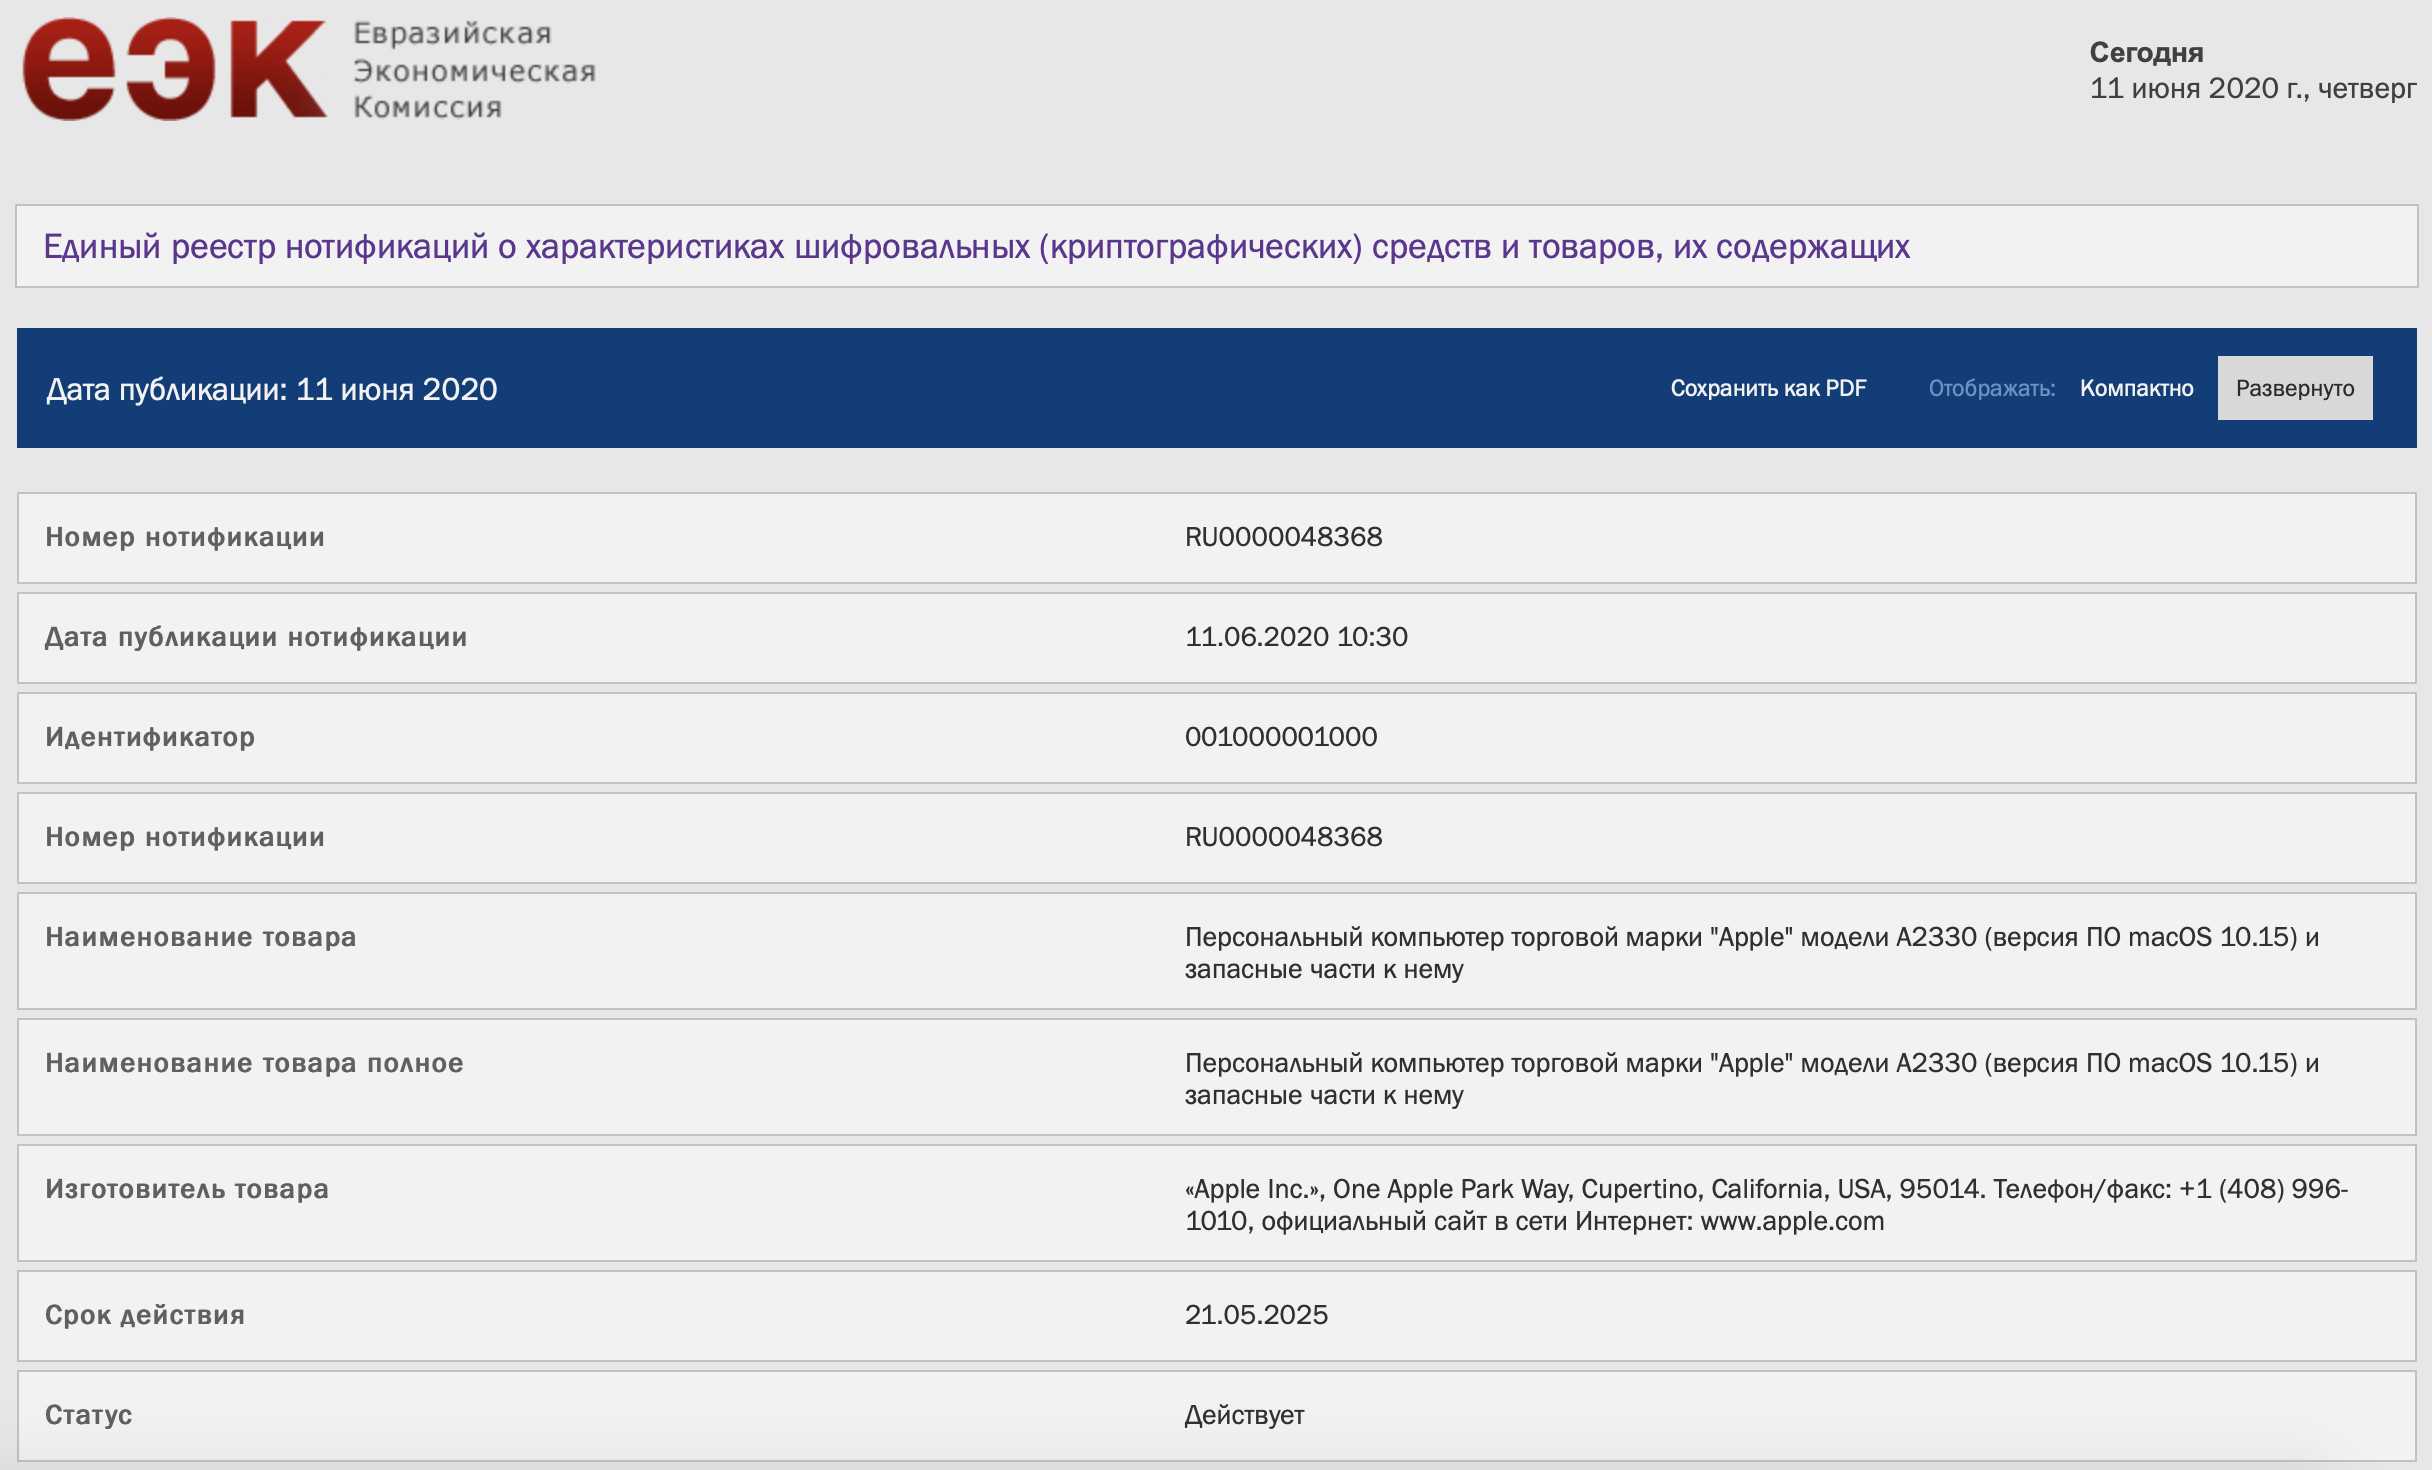Click the expiry date 21.05.2025
2432x1470 pixels.
click(x=1256, y=1315)
